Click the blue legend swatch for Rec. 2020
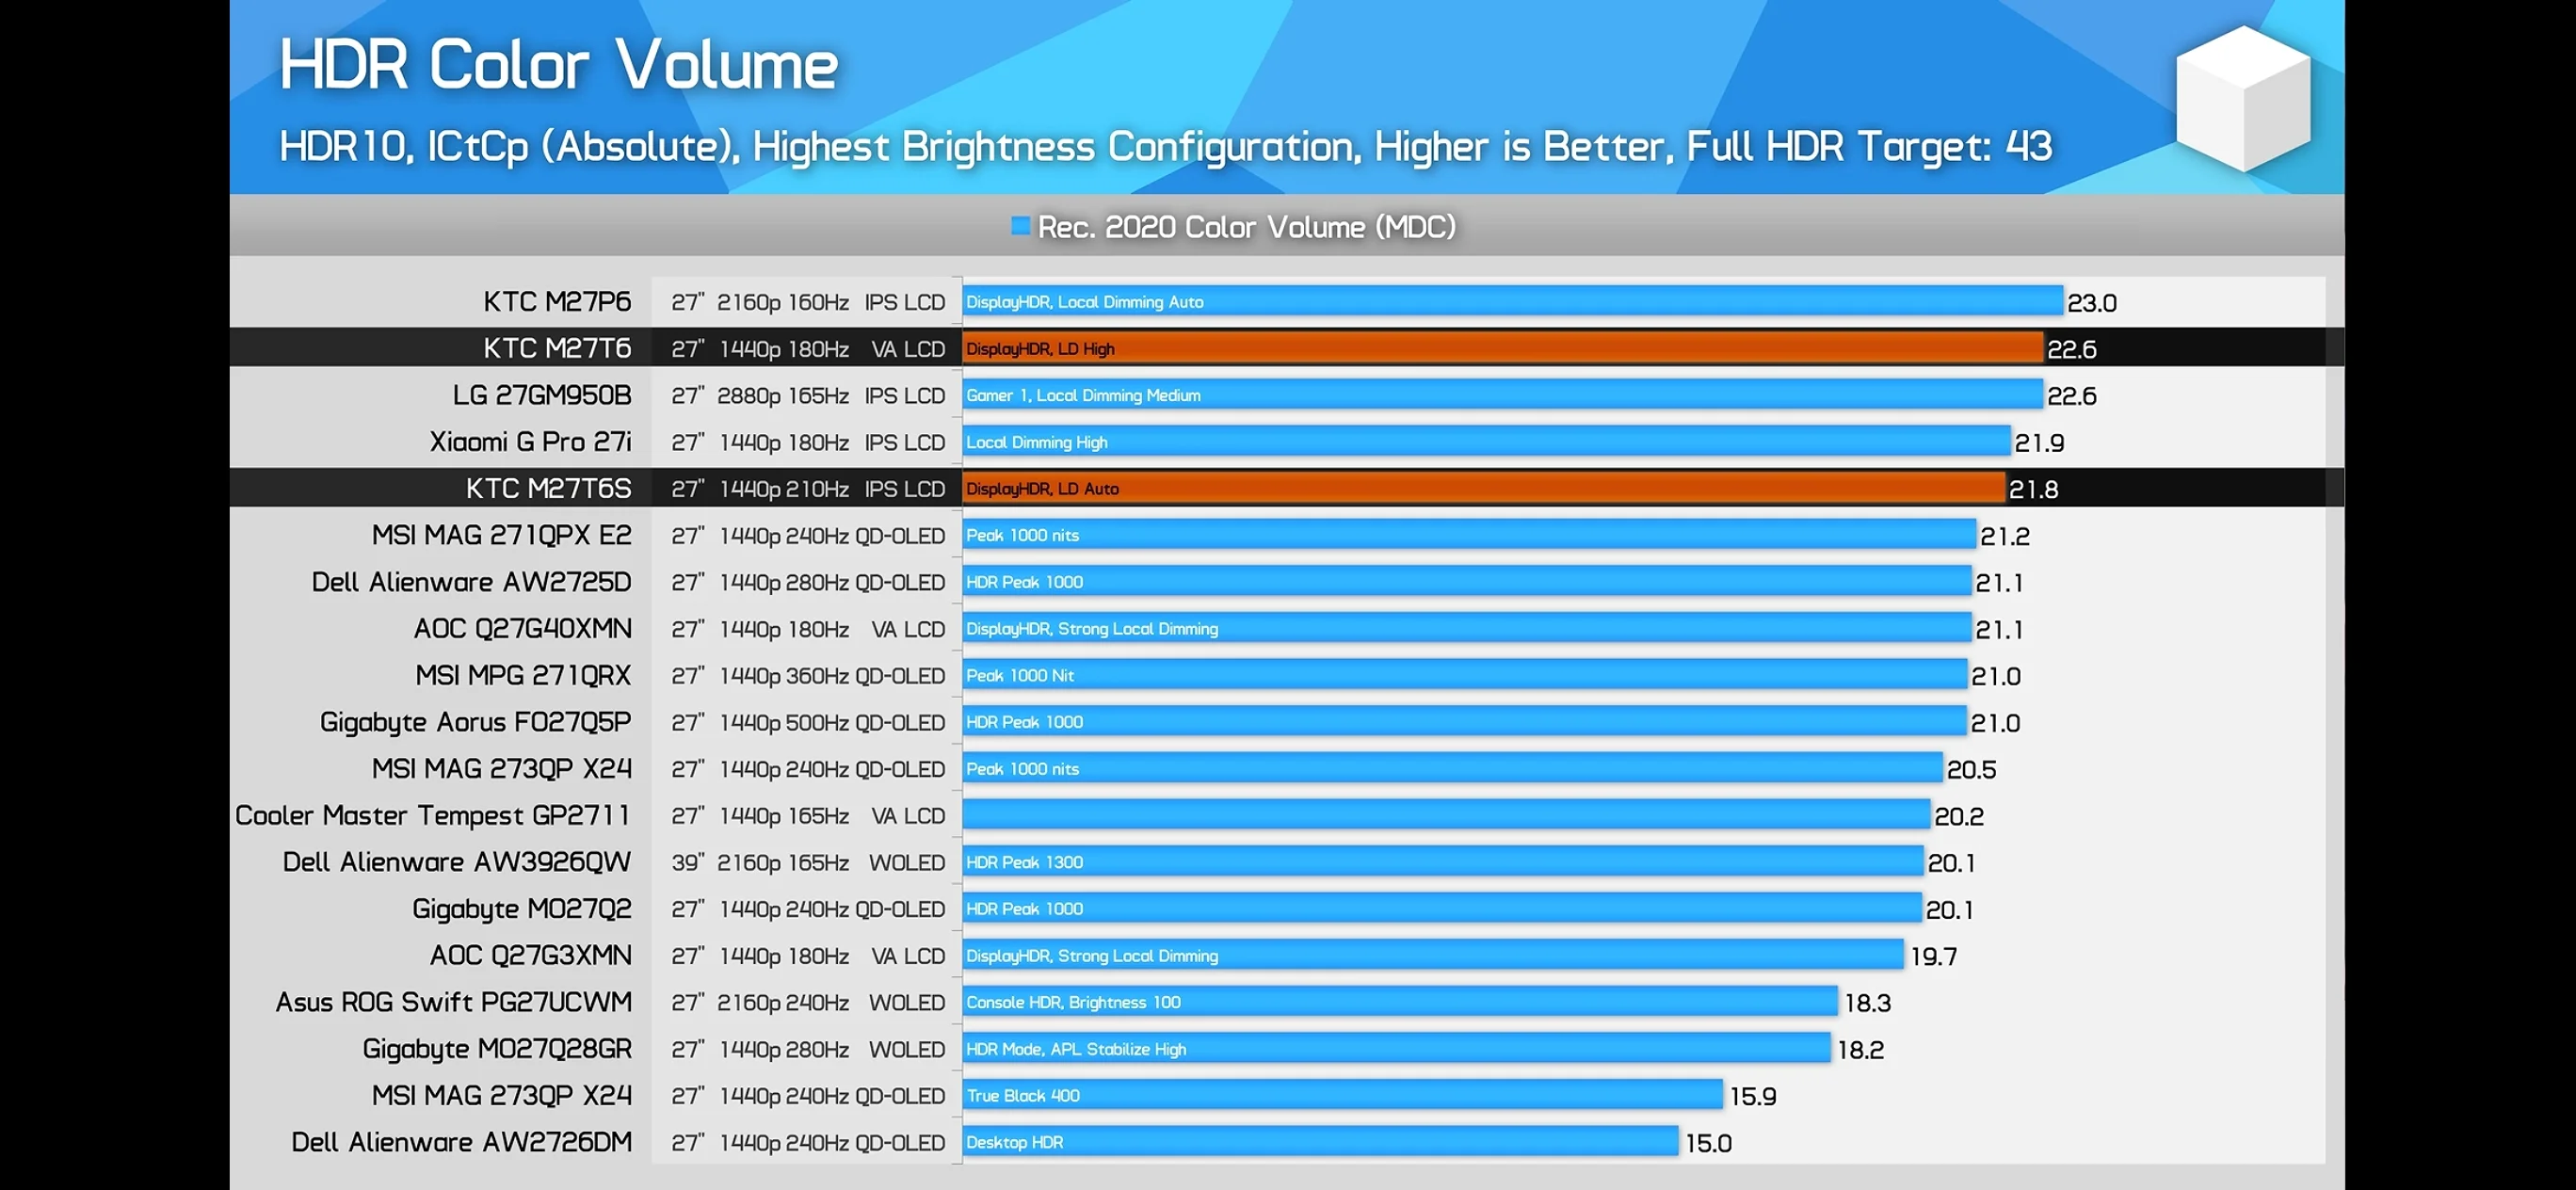 coord(1020,226)
